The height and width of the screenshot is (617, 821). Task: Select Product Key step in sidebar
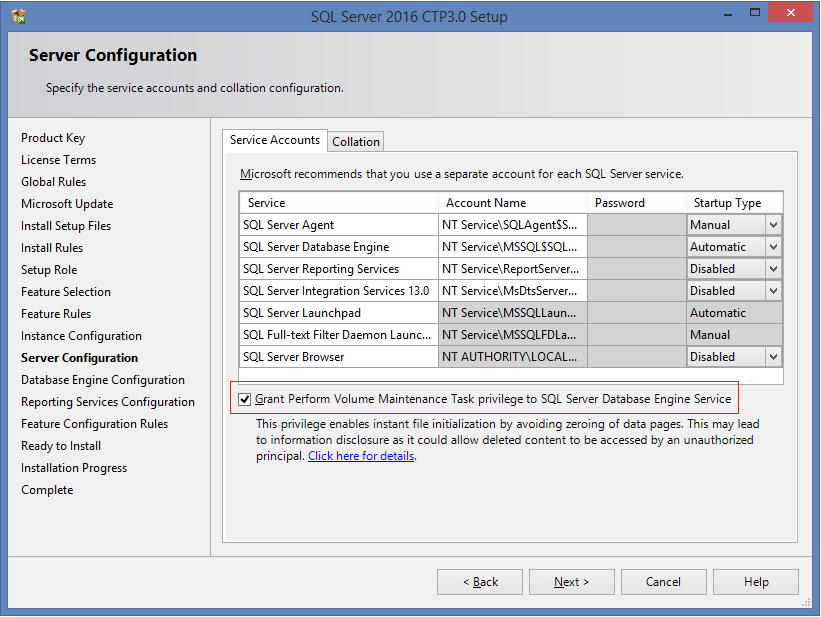[53, 138]
